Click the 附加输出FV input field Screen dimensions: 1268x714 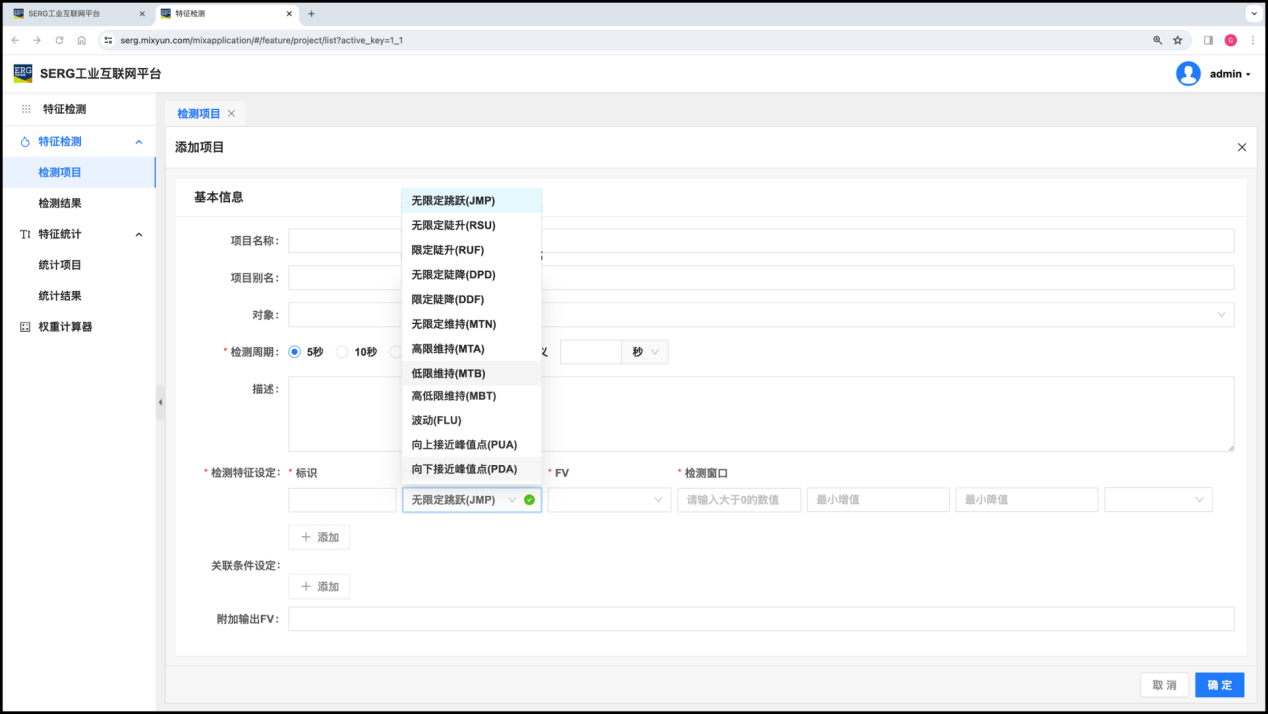[x=760, y=619]
